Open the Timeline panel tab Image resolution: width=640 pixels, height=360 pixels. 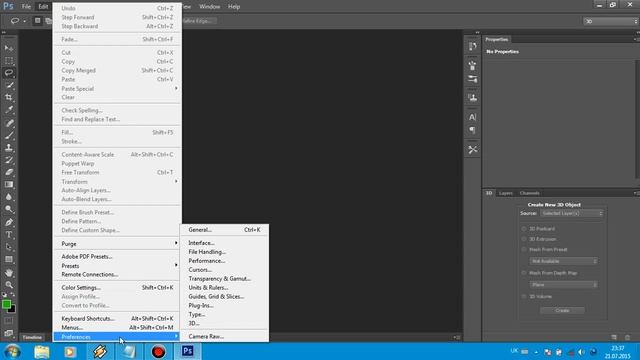tap(32, 338)
